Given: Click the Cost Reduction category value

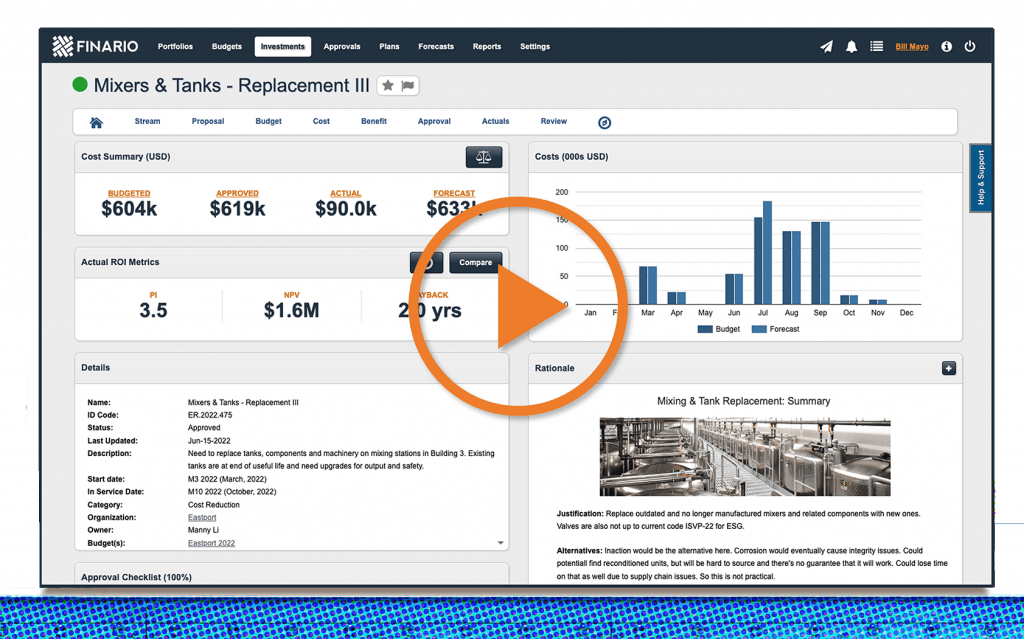Looking at the screenshot, I should click(214, 504).
